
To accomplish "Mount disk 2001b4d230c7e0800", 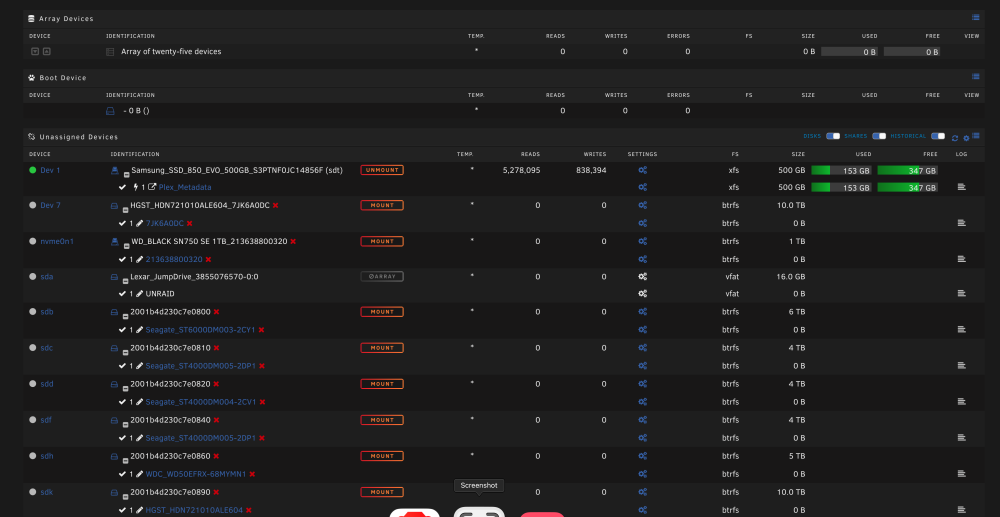I will (382, 312).
